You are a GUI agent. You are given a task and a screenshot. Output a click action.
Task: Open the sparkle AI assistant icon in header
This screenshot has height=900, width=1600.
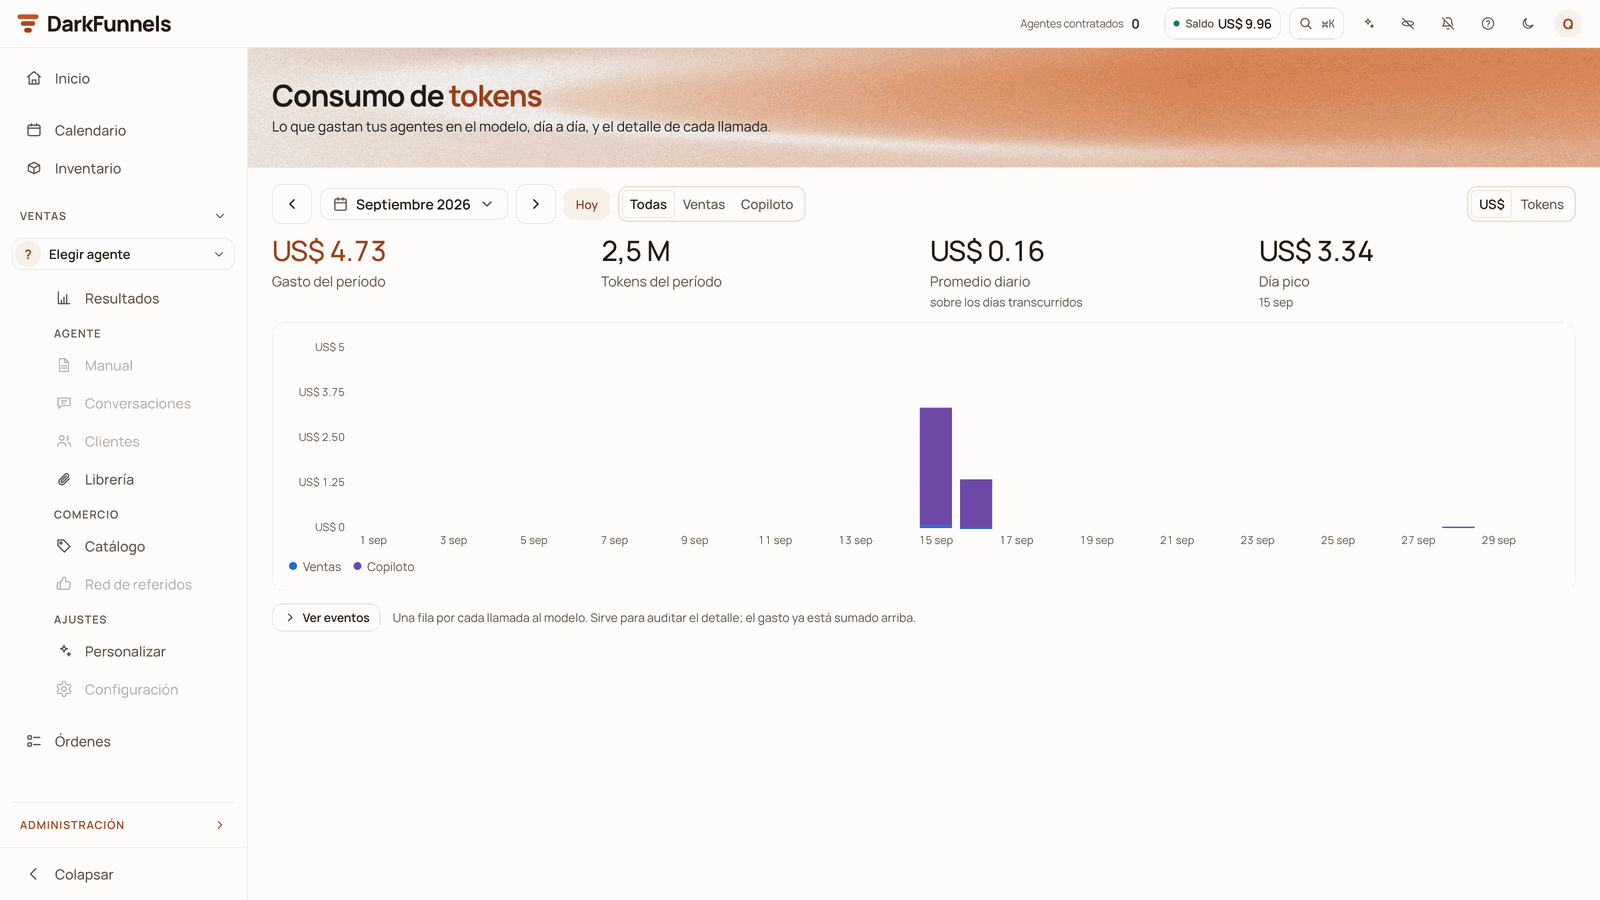[1369, 24]
